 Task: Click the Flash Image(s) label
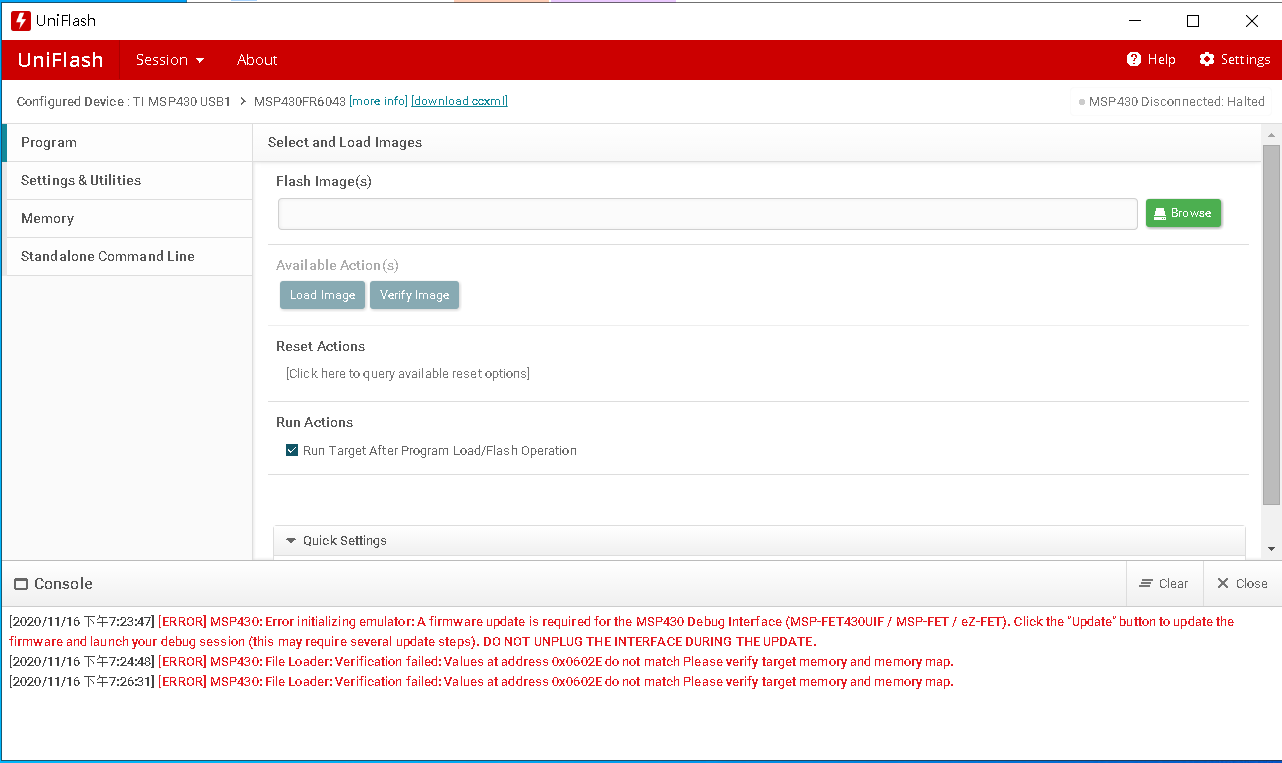[324, 181]
